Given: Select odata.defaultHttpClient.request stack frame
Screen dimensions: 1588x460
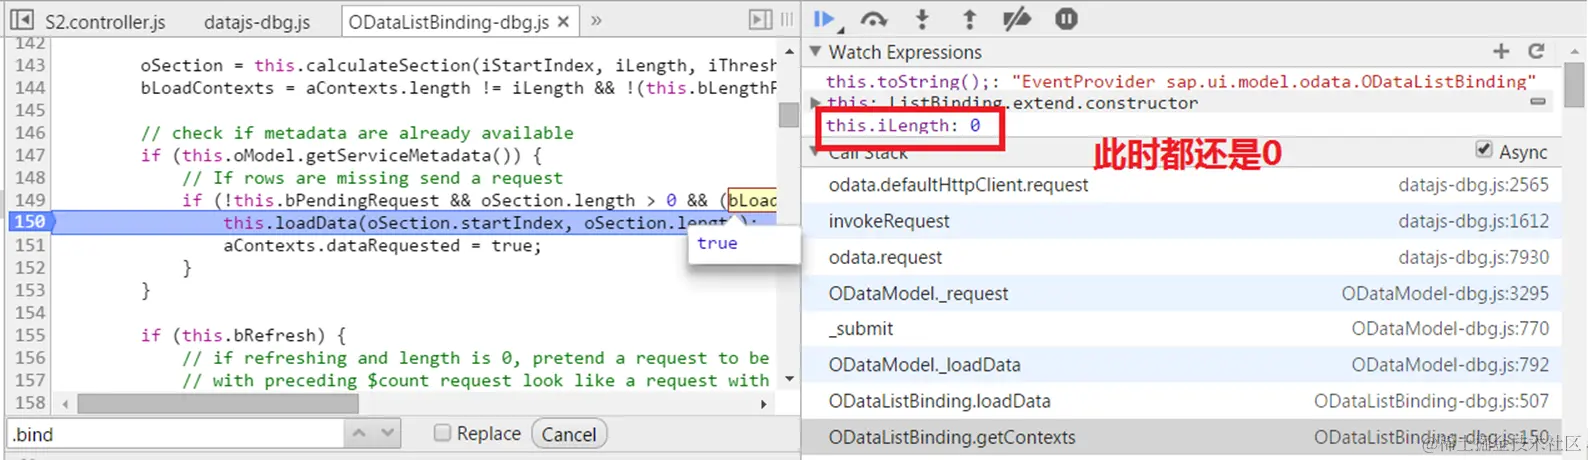Looking at the screenshot, I should (x=1181, y=185).
